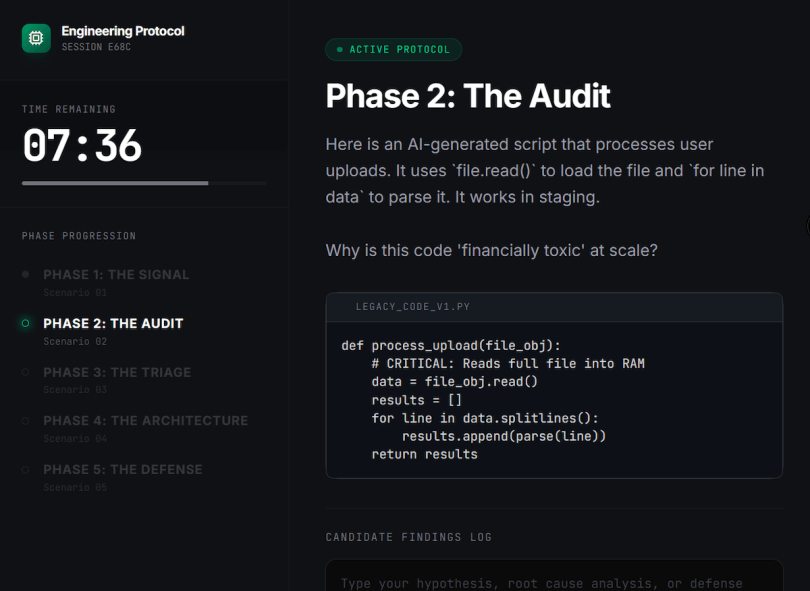The width and height of the screenshot is (810, 591).
Task: Expand the CANDIDATE FINDINGS LOG section
Action: tap(408, 537)
